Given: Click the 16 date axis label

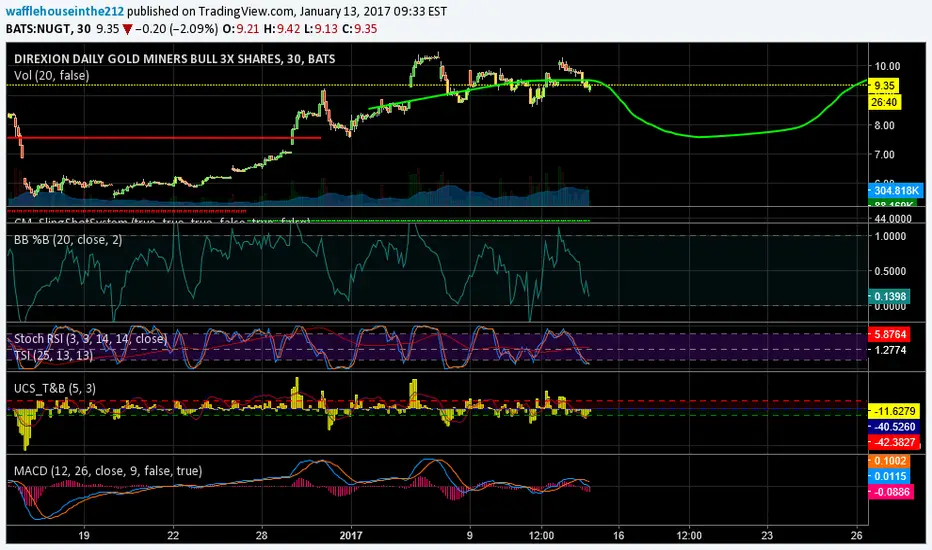Looking at the screenshot, I should (x=619, y=535).
